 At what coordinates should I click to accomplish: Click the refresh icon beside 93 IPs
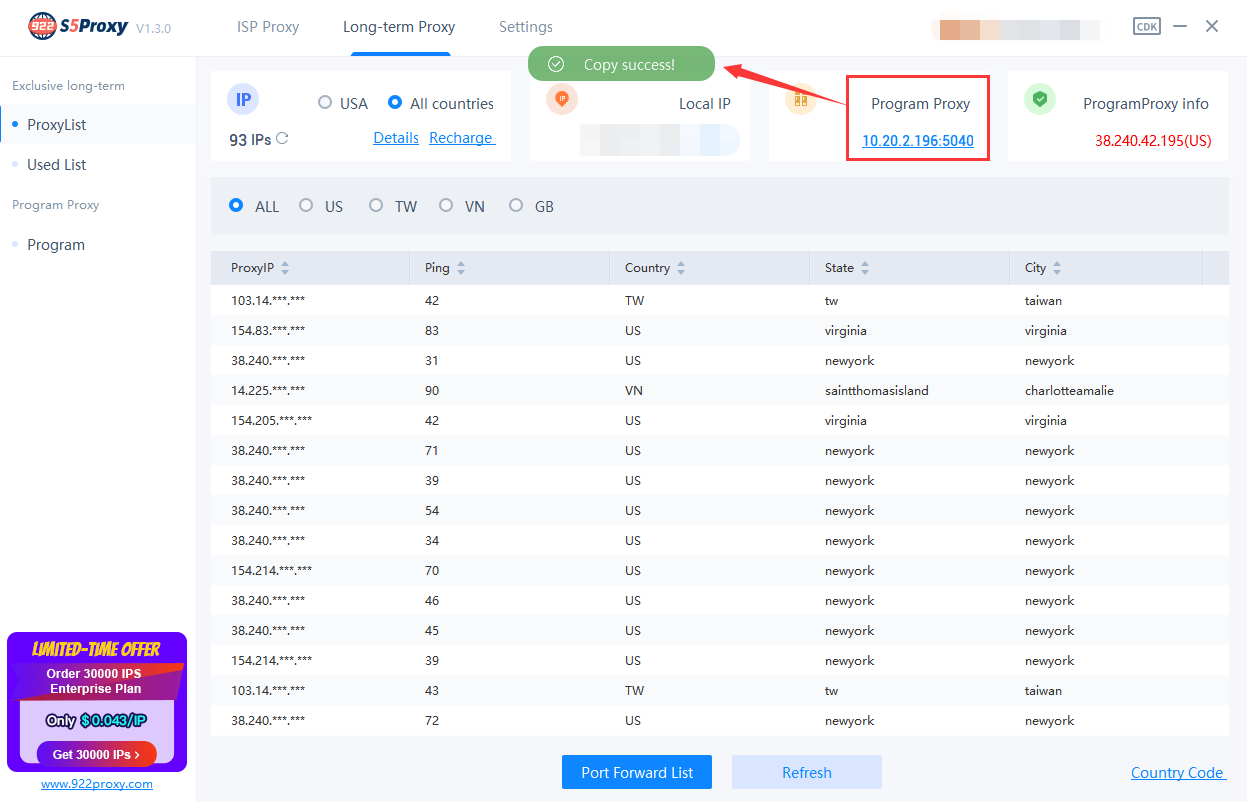pyautogui.click(x=282, y=139)
